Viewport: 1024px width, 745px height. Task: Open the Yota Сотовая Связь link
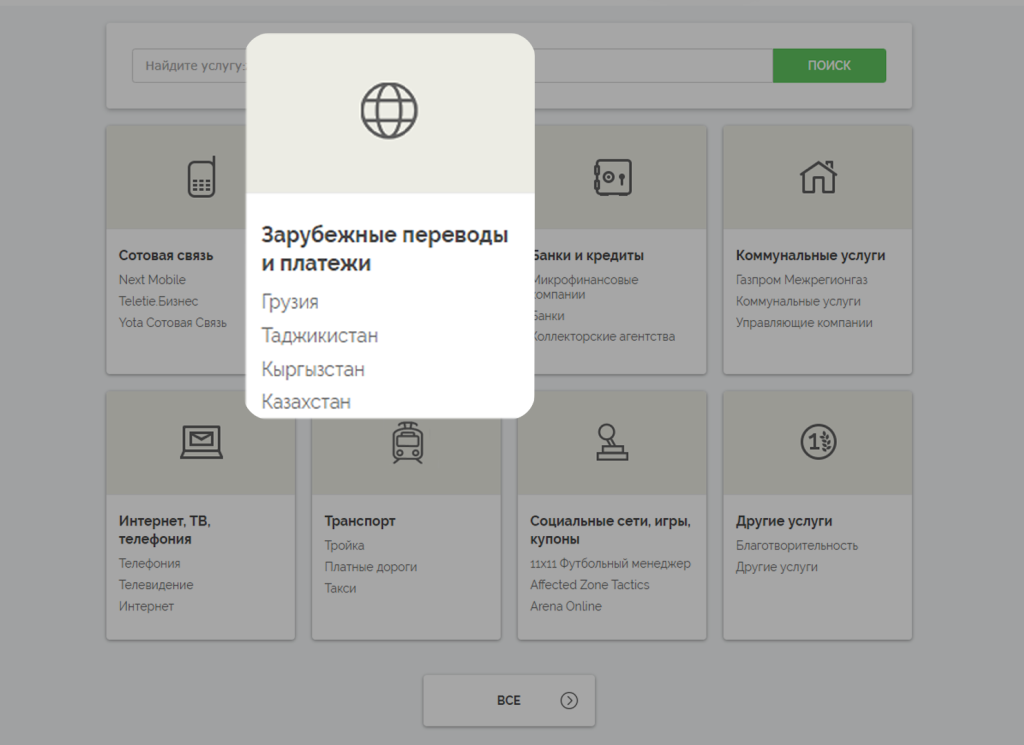[x=172, y=323]
